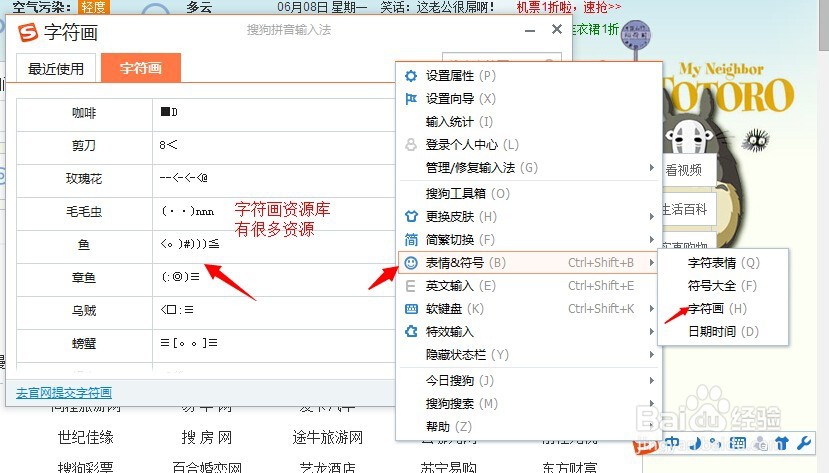Expand the 更换皮肤 submenu arrow

[651, 216]
